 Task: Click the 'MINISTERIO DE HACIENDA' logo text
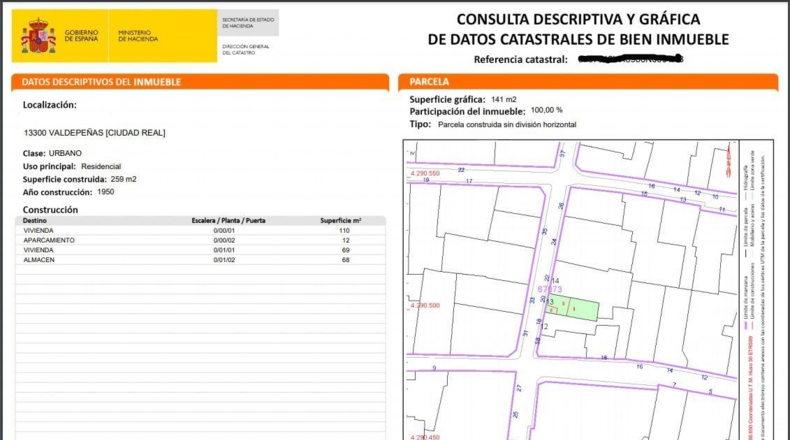pyautogui.click(x=138, y=36)
